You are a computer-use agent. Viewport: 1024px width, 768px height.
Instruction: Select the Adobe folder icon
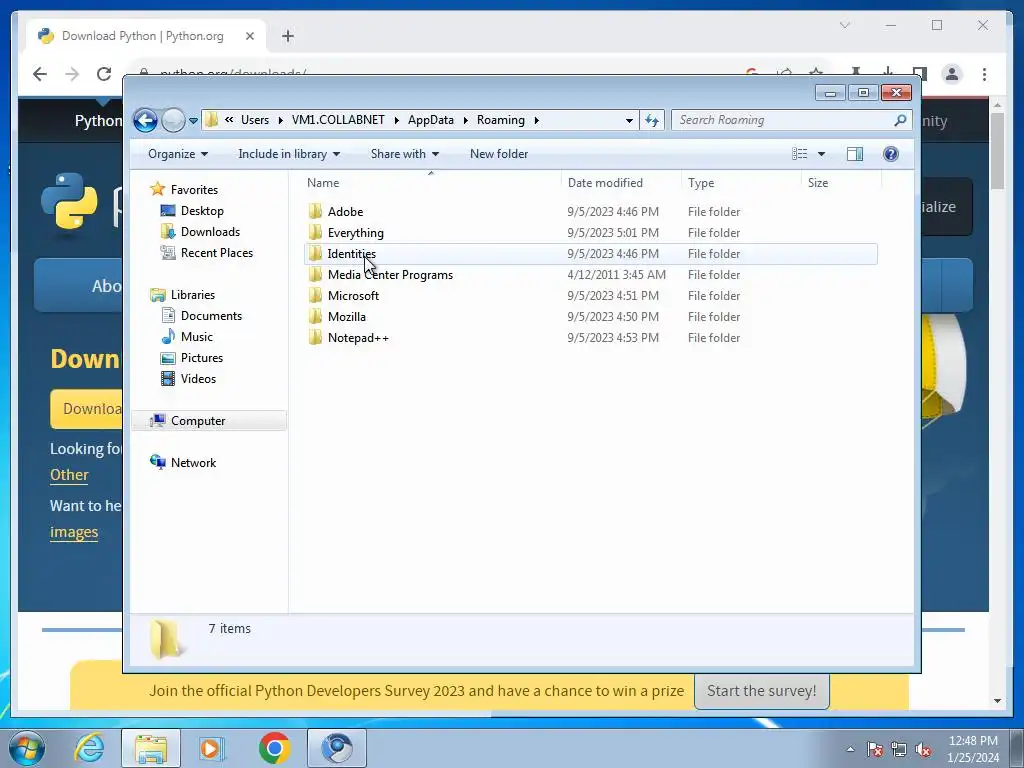315,211
